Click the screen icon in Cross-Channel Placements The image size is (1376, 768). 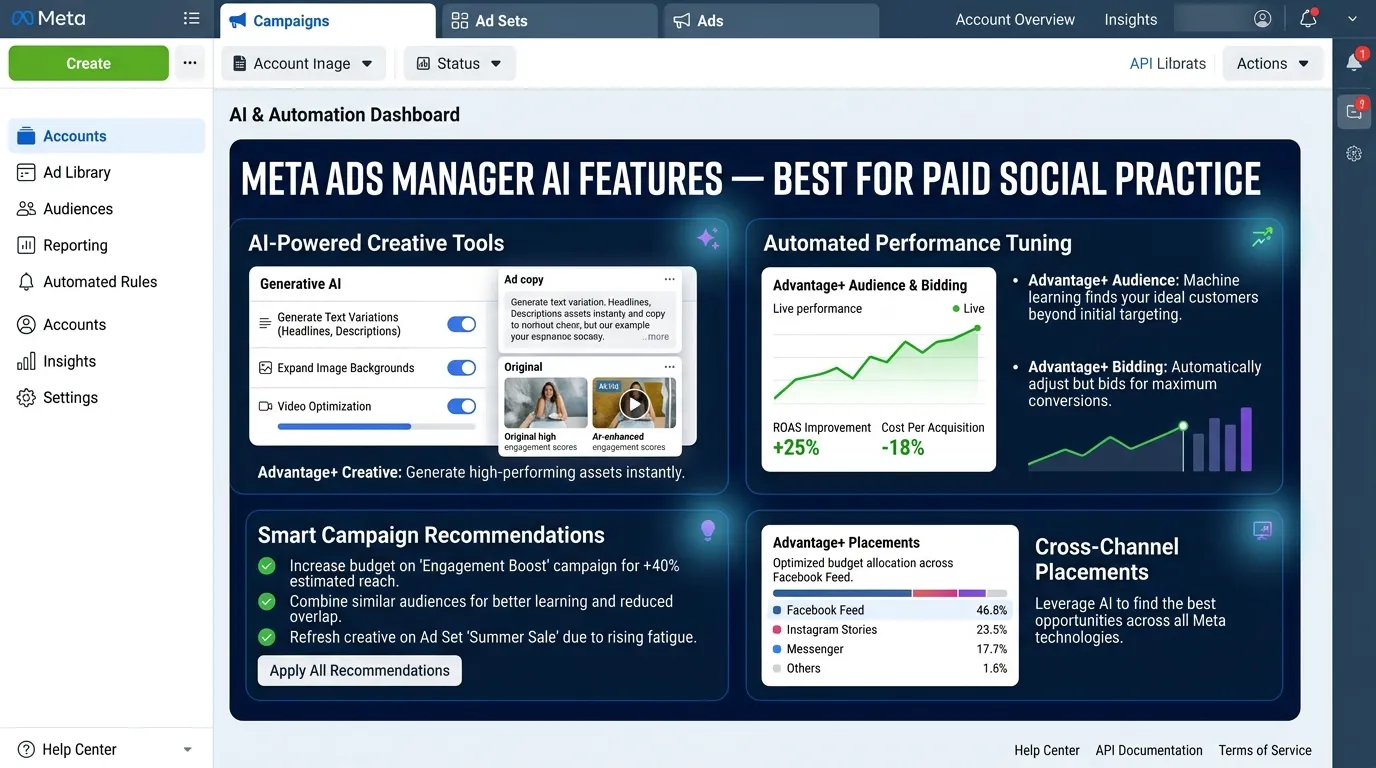click(x=1262, y=530)
